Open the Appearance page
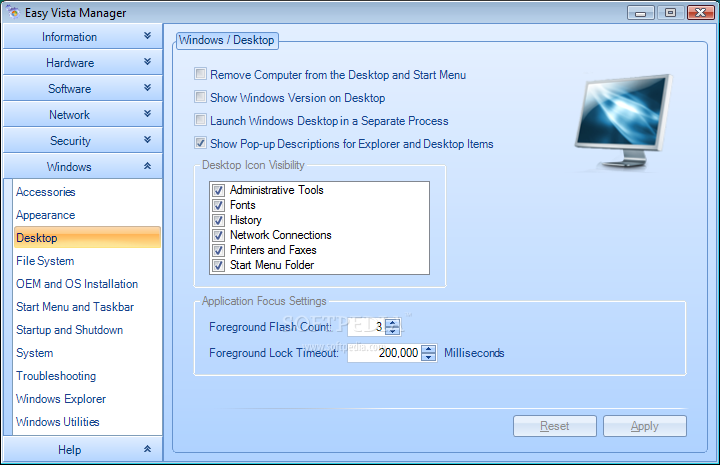The image size is (720, 465). click(45, 215)
